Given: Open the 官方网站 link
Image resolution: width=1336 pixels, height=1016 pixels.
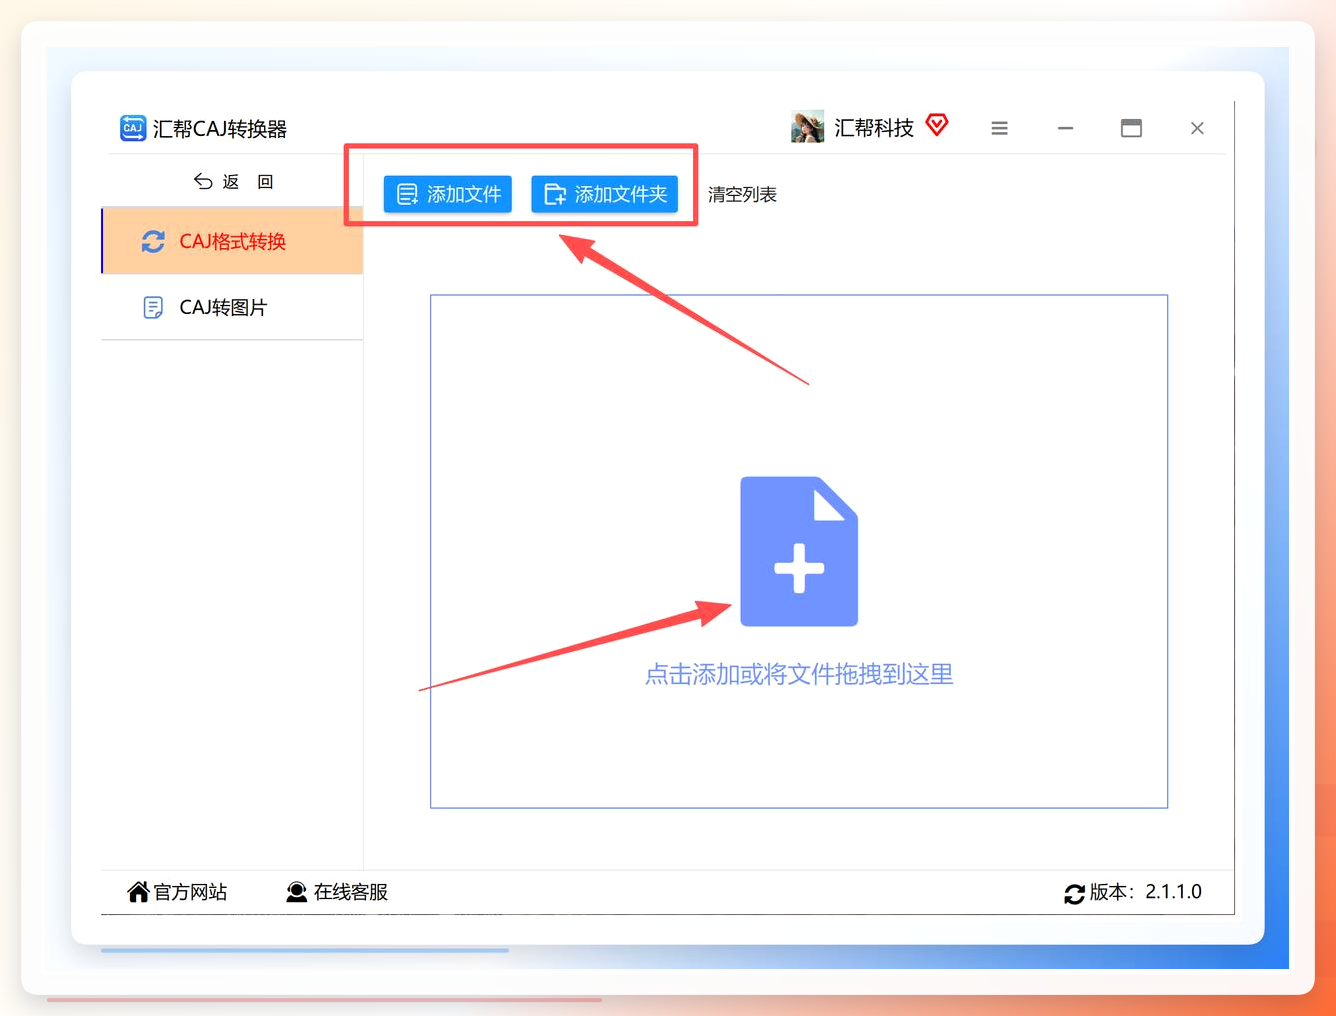Looking at the screenshot, I should click(177, 892).
